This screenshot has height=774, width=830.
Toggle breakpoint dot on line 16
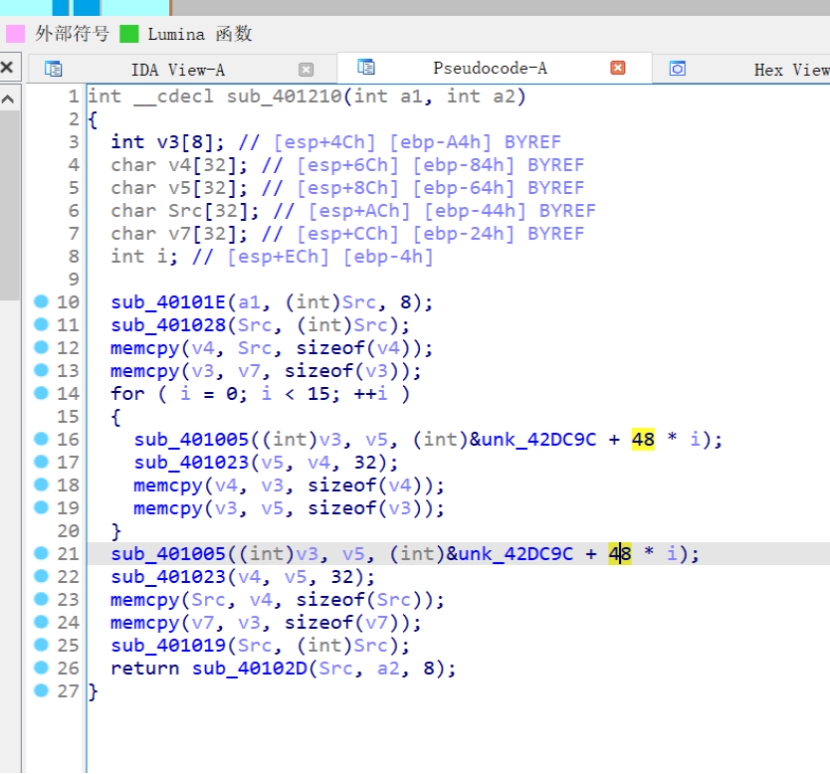coord(41,438)
